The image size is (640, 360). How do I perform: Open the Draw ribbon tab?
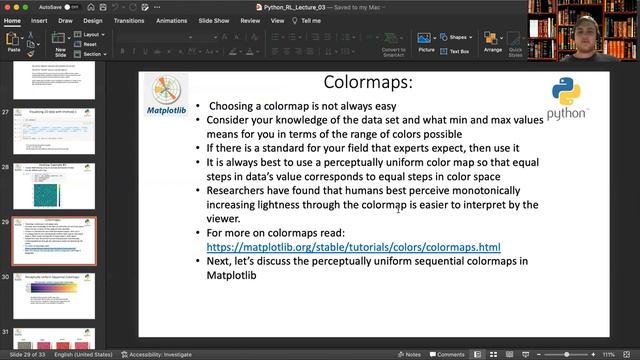click(x=65, y=21)
